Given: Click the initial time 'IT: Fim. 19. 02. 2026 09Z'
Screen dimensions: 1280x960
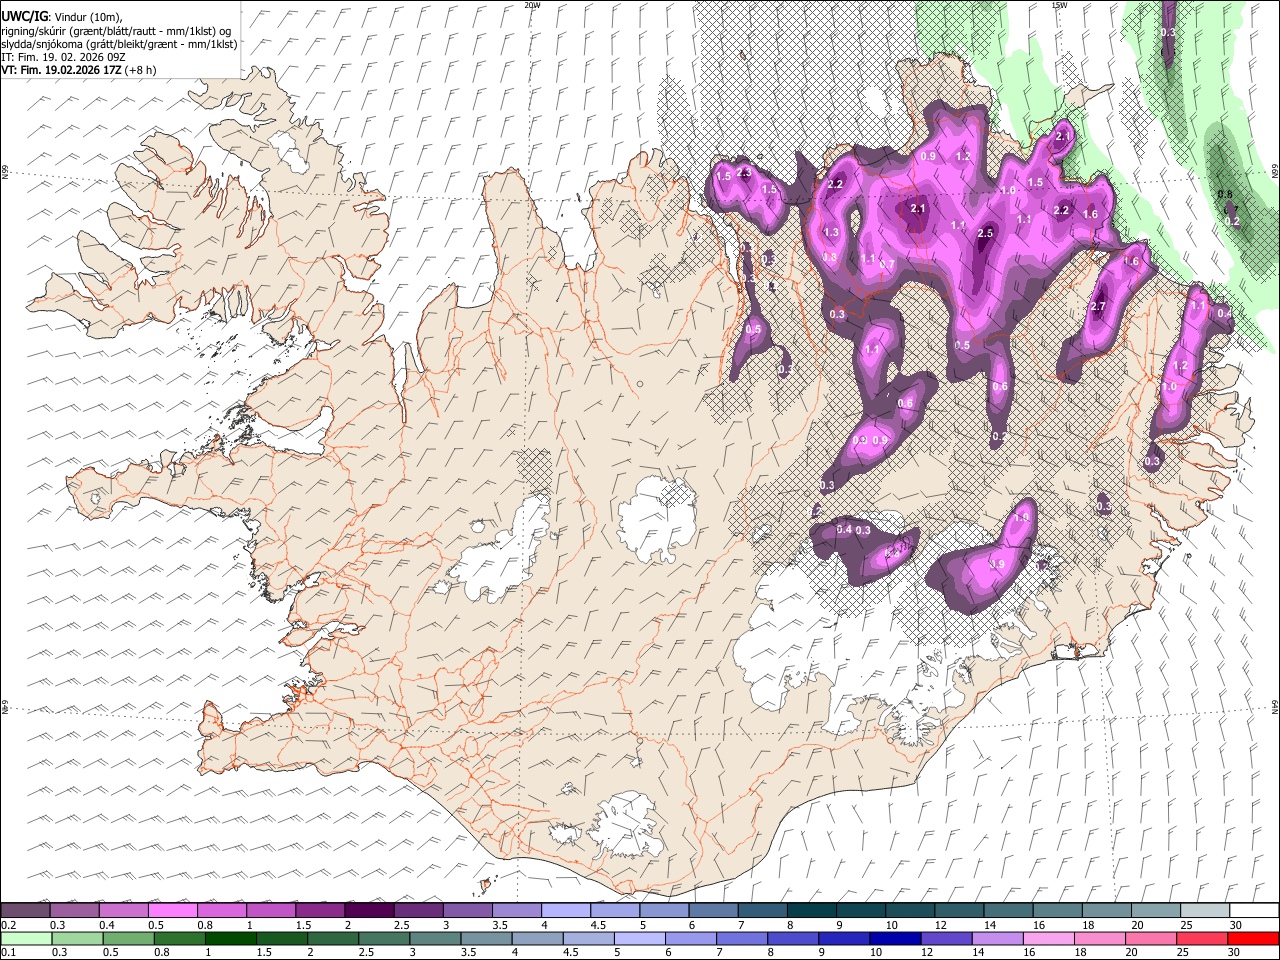Looking at the screenshot, I should coord(63,57).
